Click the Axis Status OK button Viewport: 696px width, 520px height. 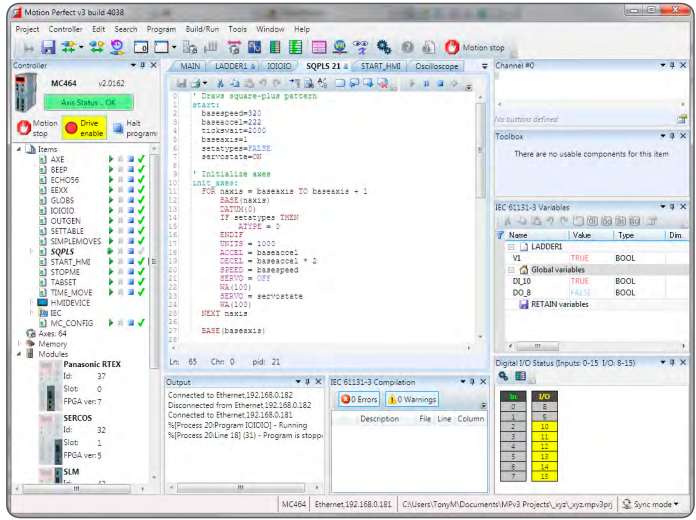(88, 103)
